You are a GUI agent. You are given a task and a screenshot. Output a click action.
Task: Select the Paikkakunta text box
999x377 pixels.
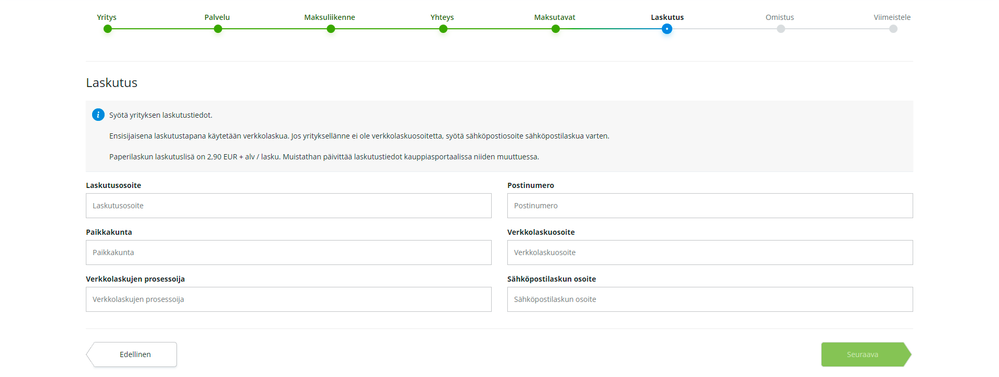click(x=289, y=252)
